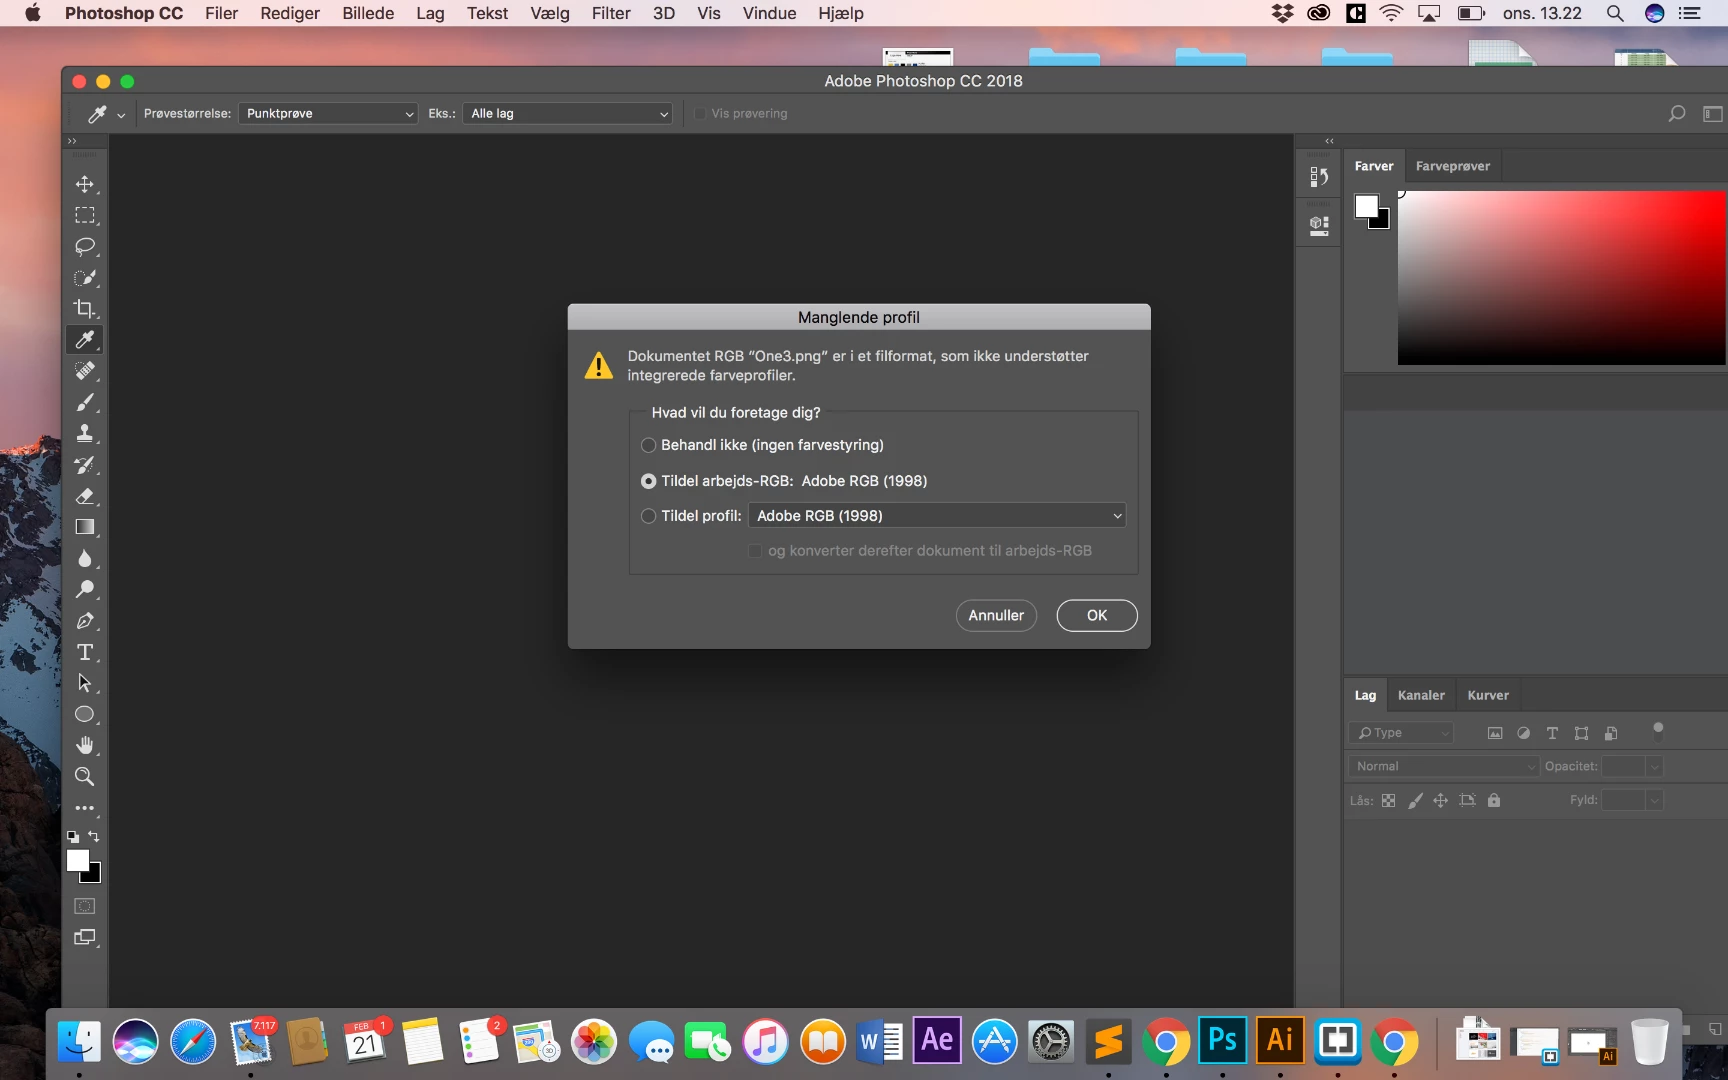Open the Fyld dropdown arrow
Image resolution: width=1728 pixels, height=1080 pixels.
click(1654, 800)
